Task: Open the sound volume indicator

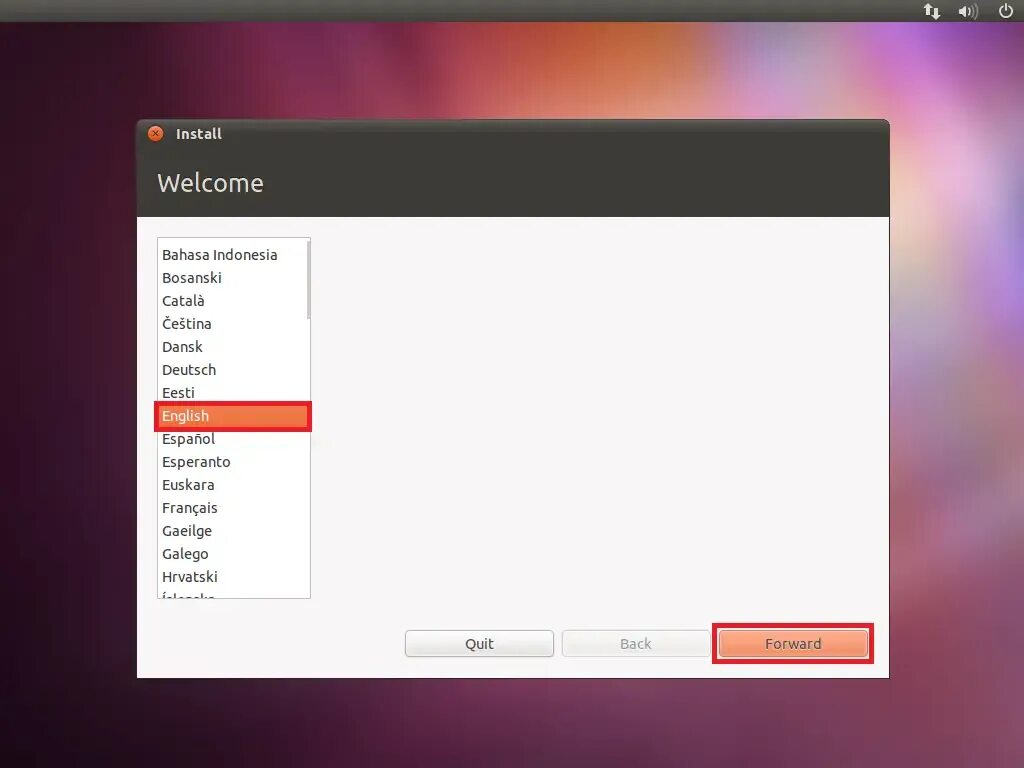Action: click(x=968, y=11)
